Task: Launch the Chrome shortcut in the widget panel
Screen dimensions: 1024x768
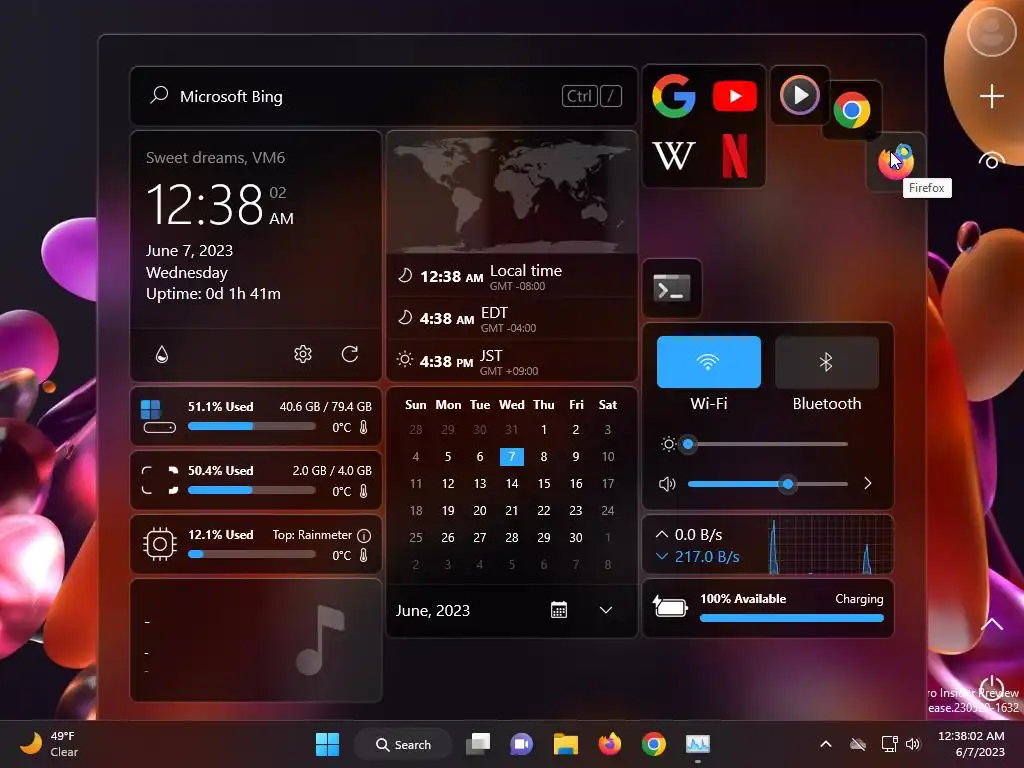Action: point(852,110)
